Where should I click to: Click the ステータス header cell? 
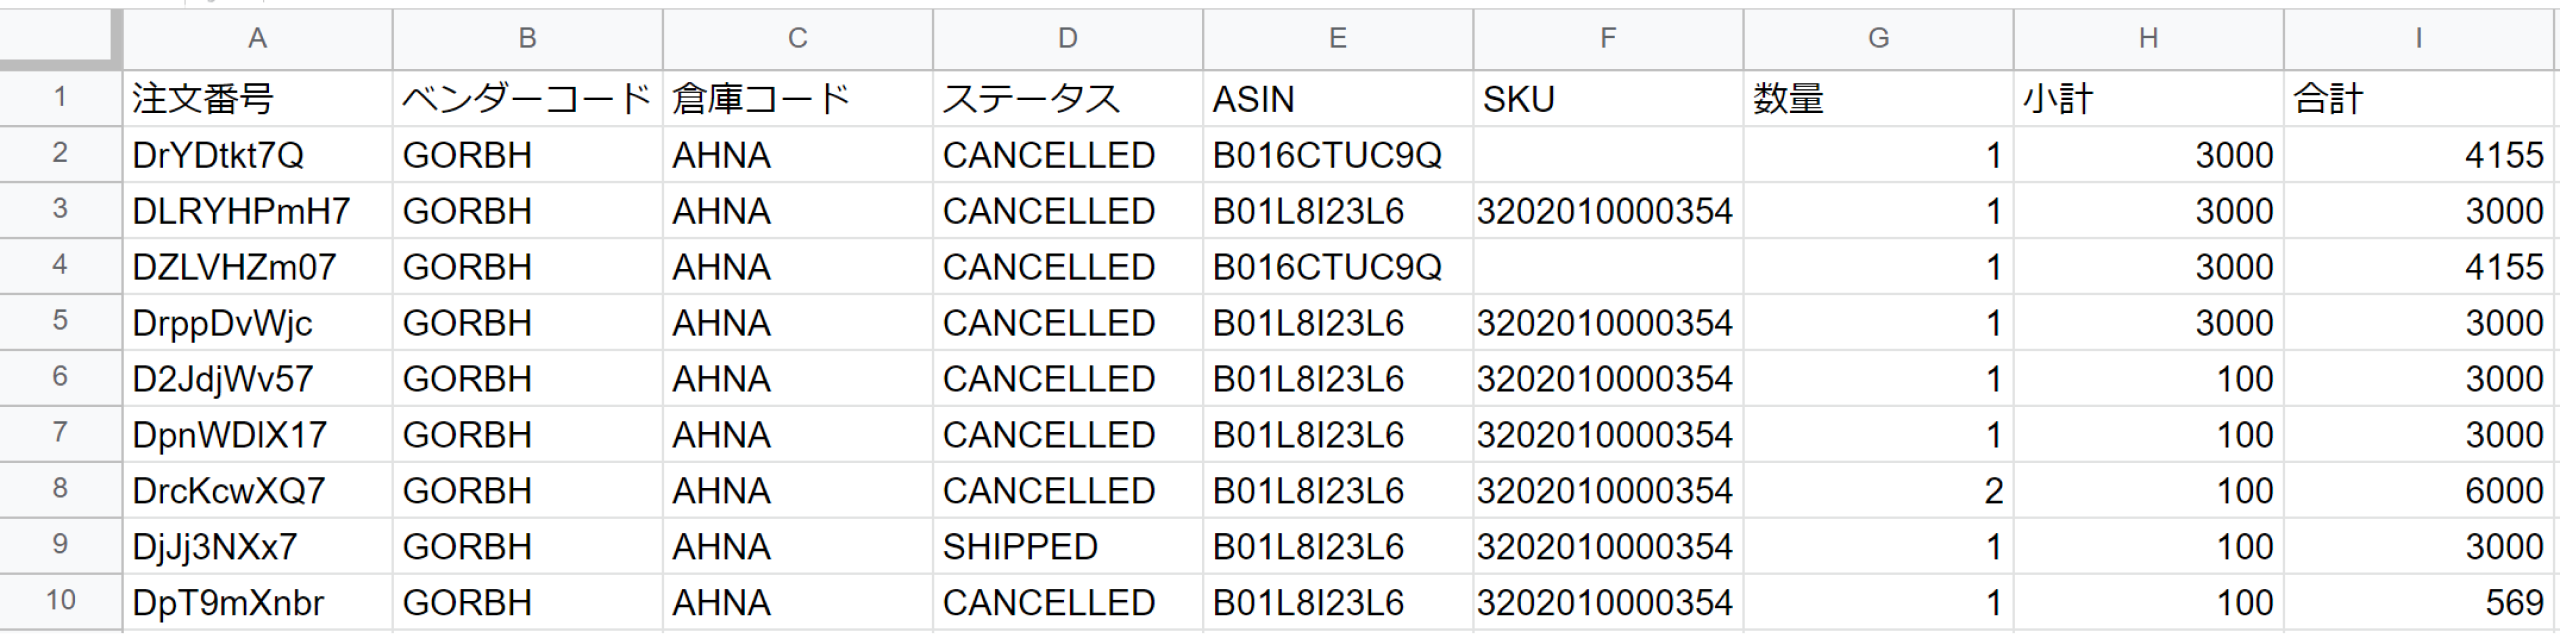1067,99
